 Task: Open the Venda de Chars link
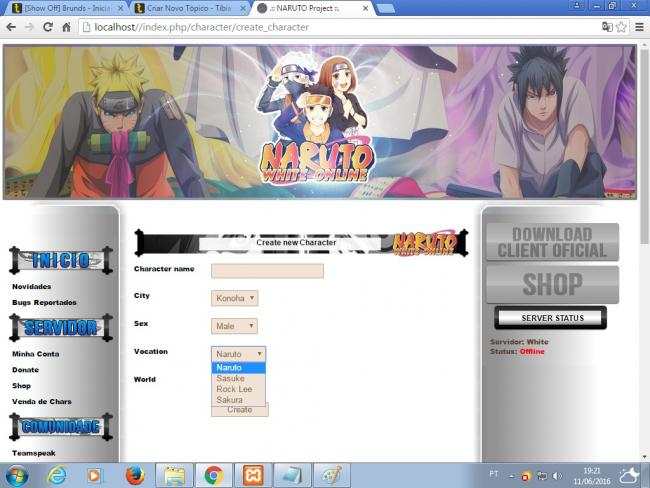point(41,401)
